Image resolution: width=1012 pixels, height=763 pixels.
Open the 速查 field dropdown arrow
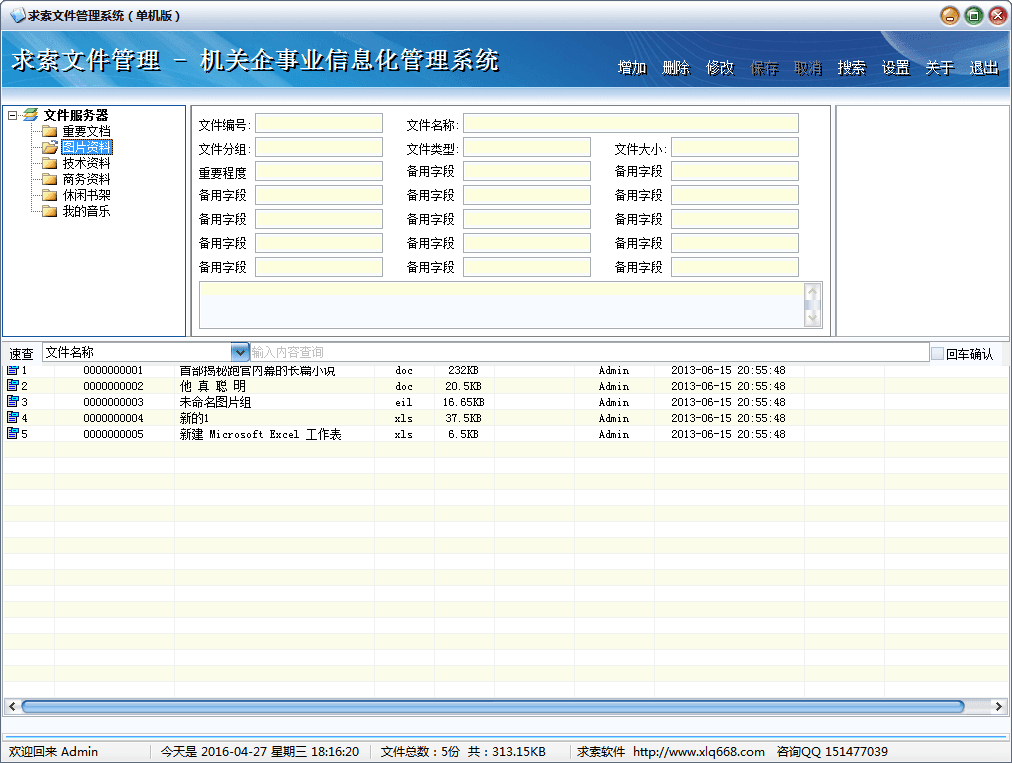(x=240, y=352)
